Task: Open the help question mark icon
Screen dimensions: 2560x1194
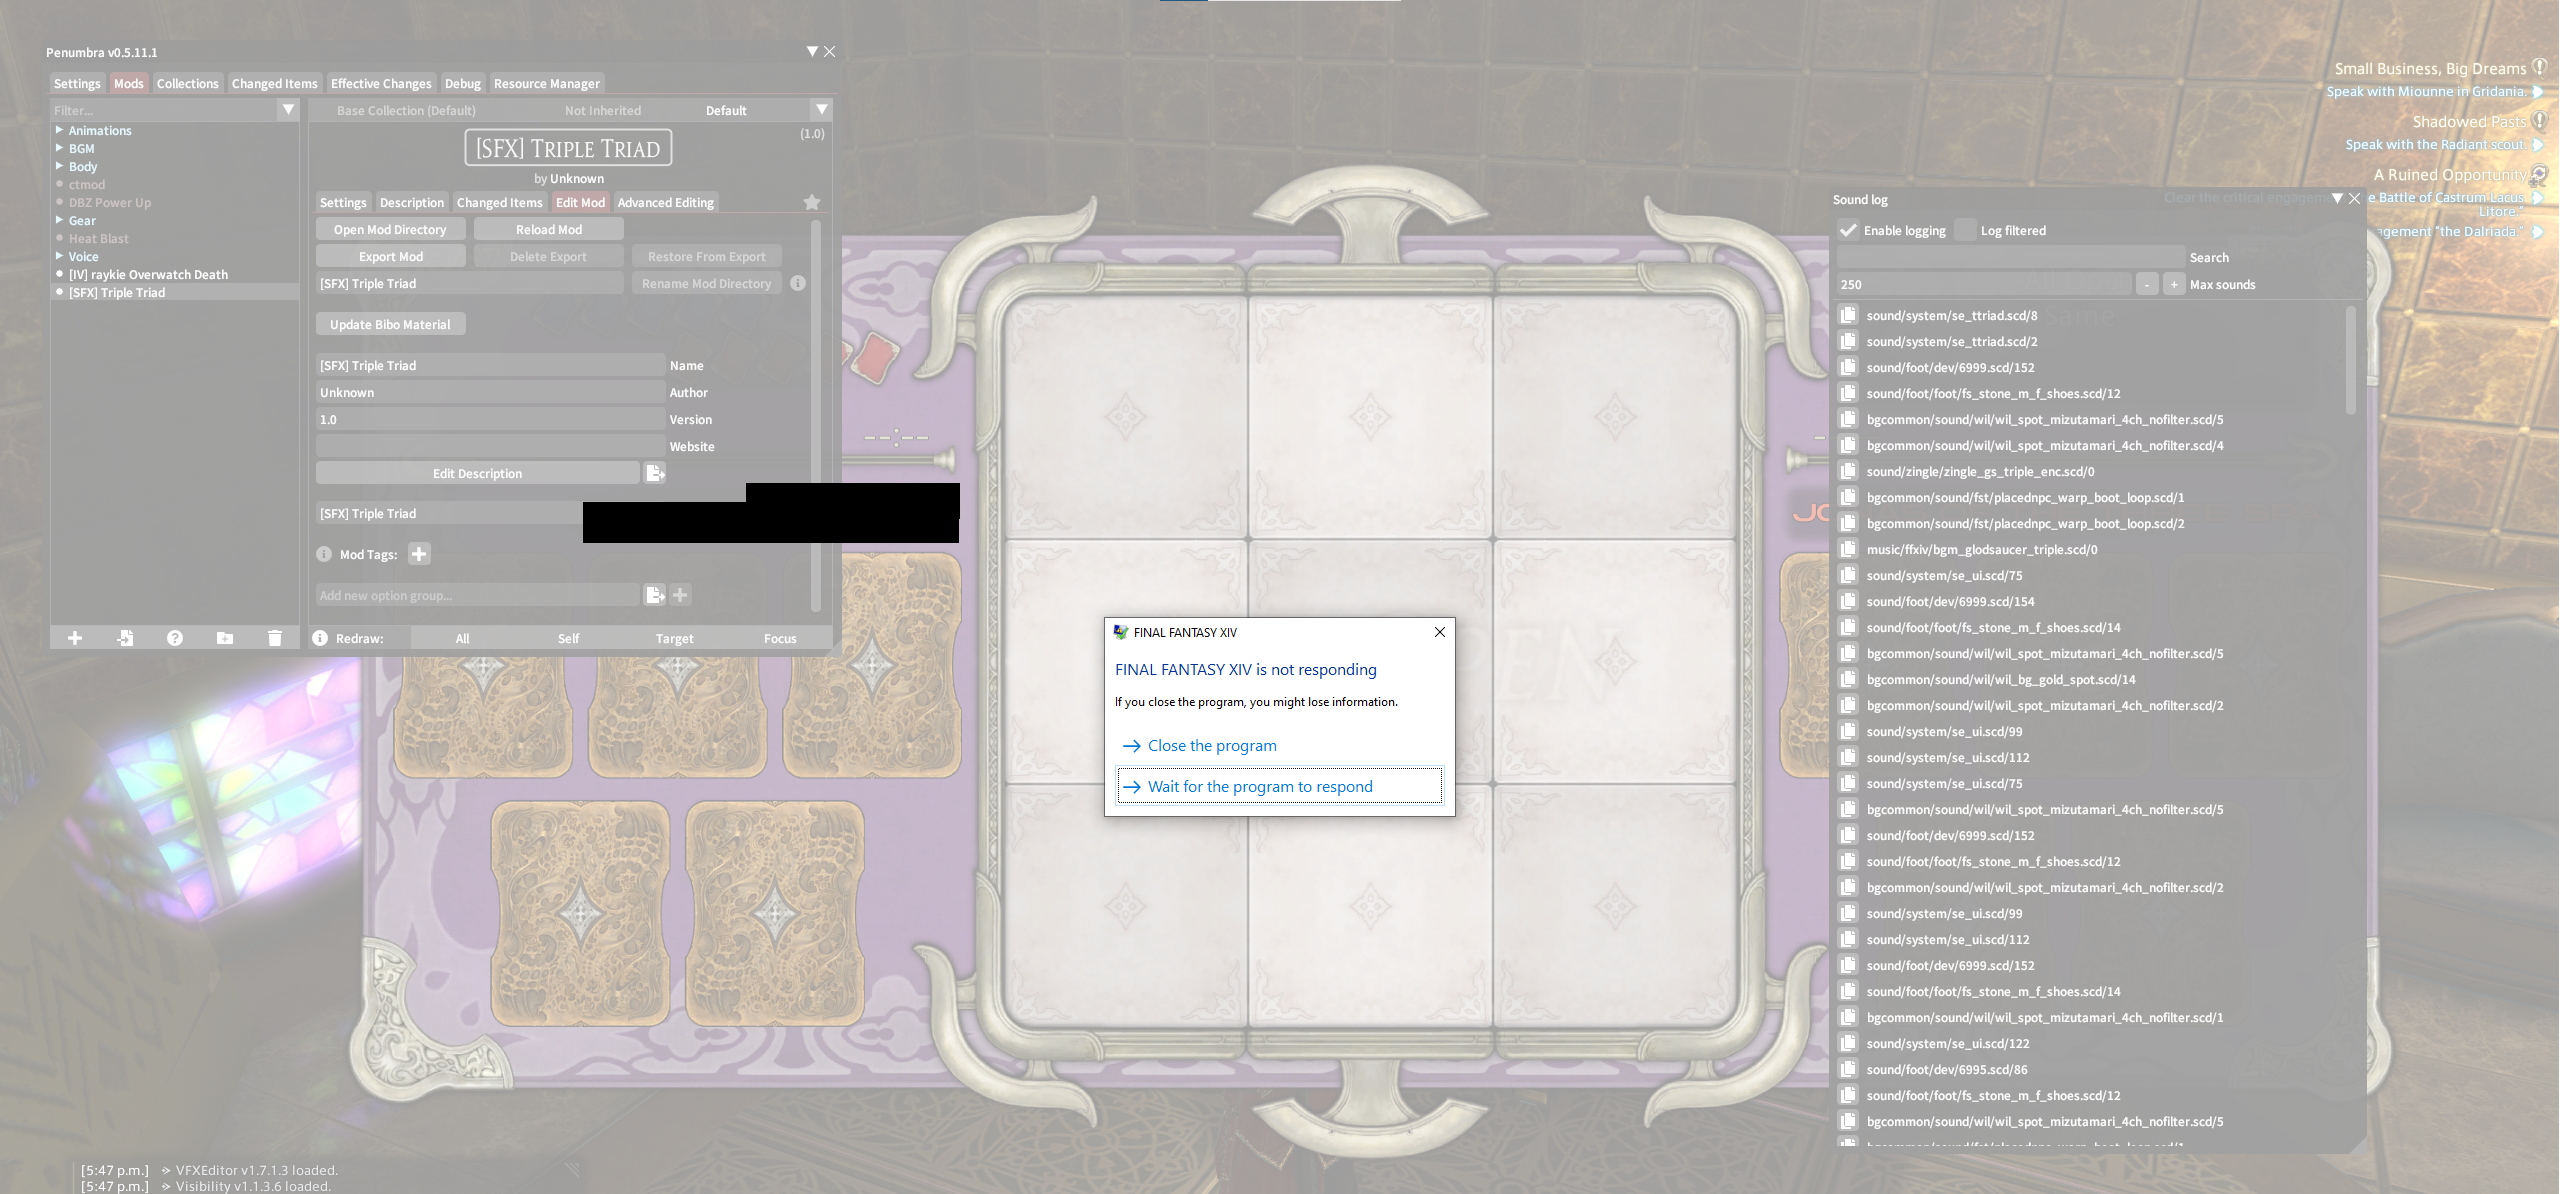Action: point(175,638)
